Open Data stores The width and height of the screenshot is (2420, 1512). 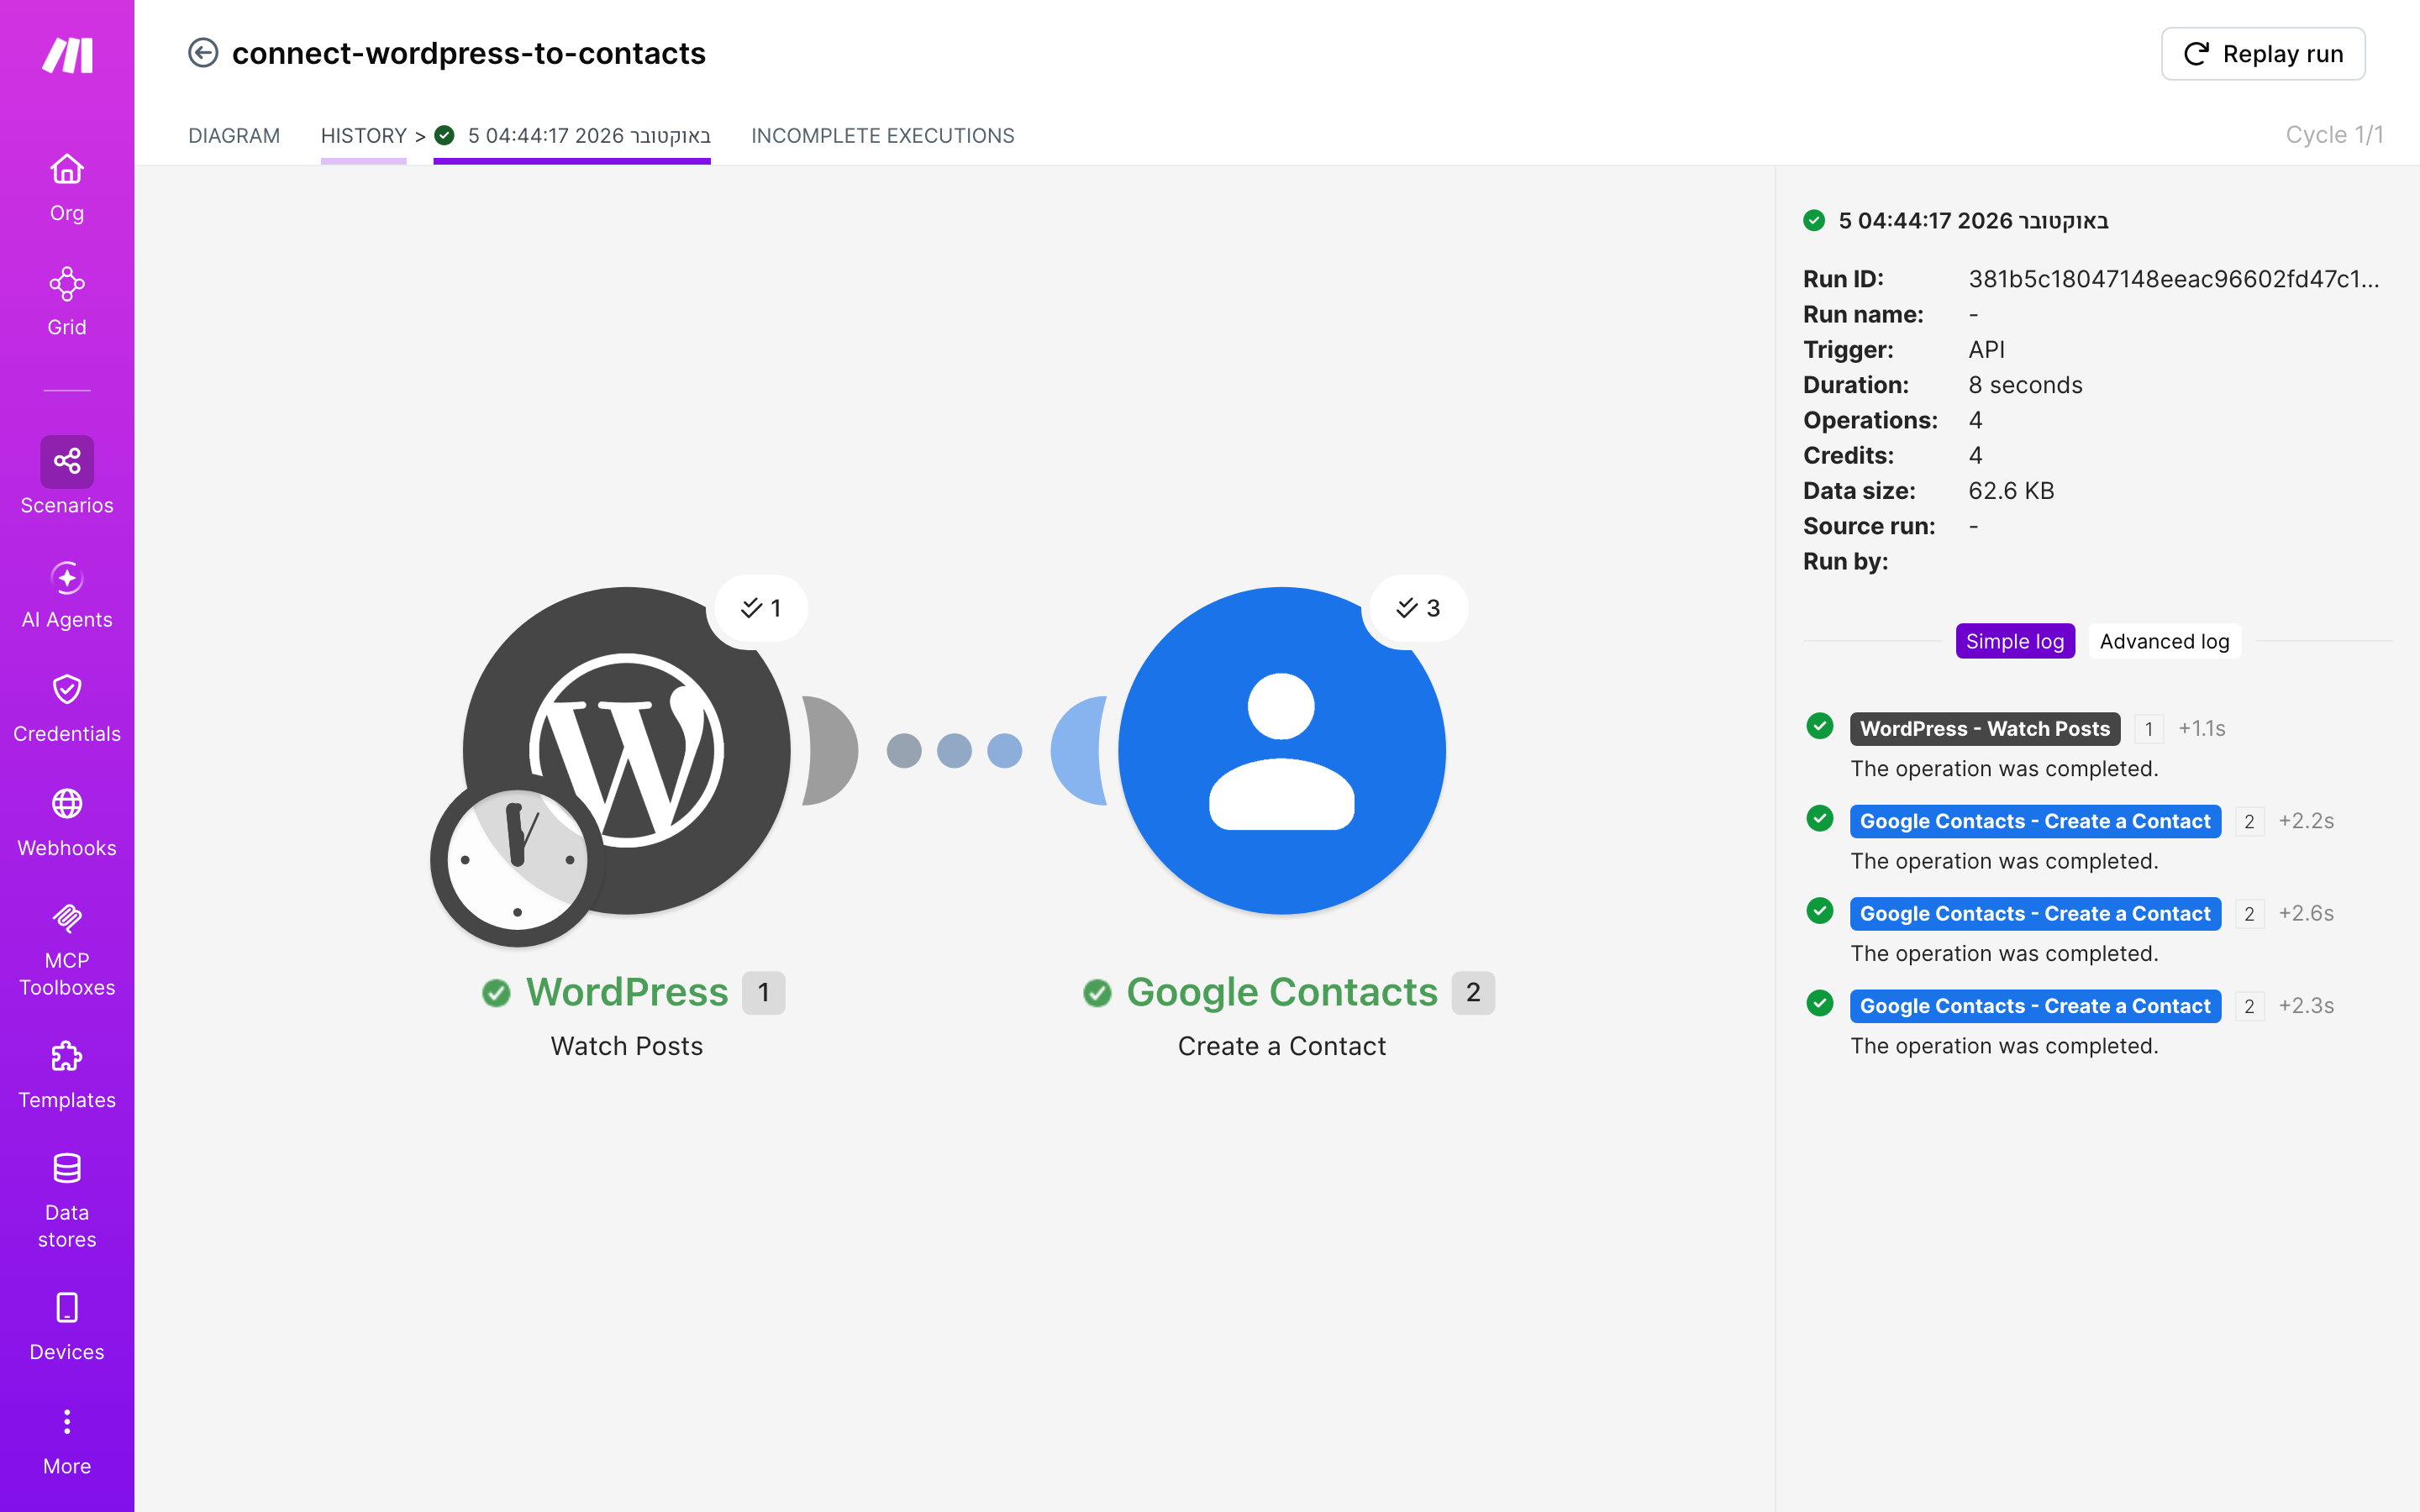[67, 1200]
